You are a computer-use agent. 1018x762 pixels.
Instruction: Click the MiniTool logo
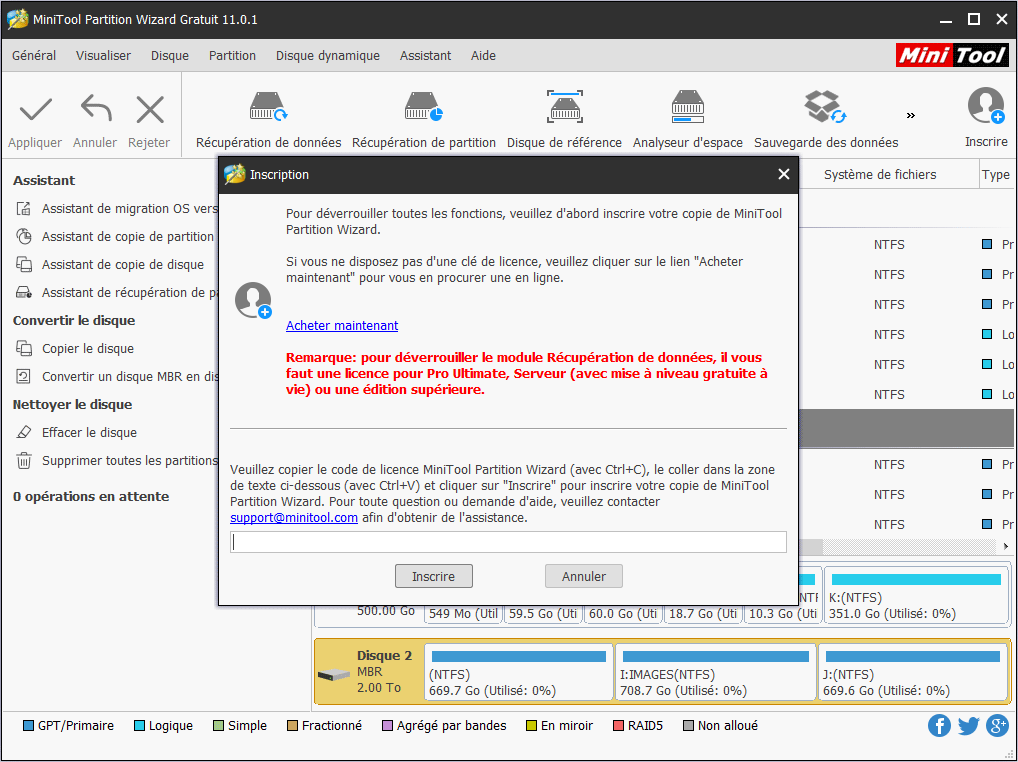952,55
